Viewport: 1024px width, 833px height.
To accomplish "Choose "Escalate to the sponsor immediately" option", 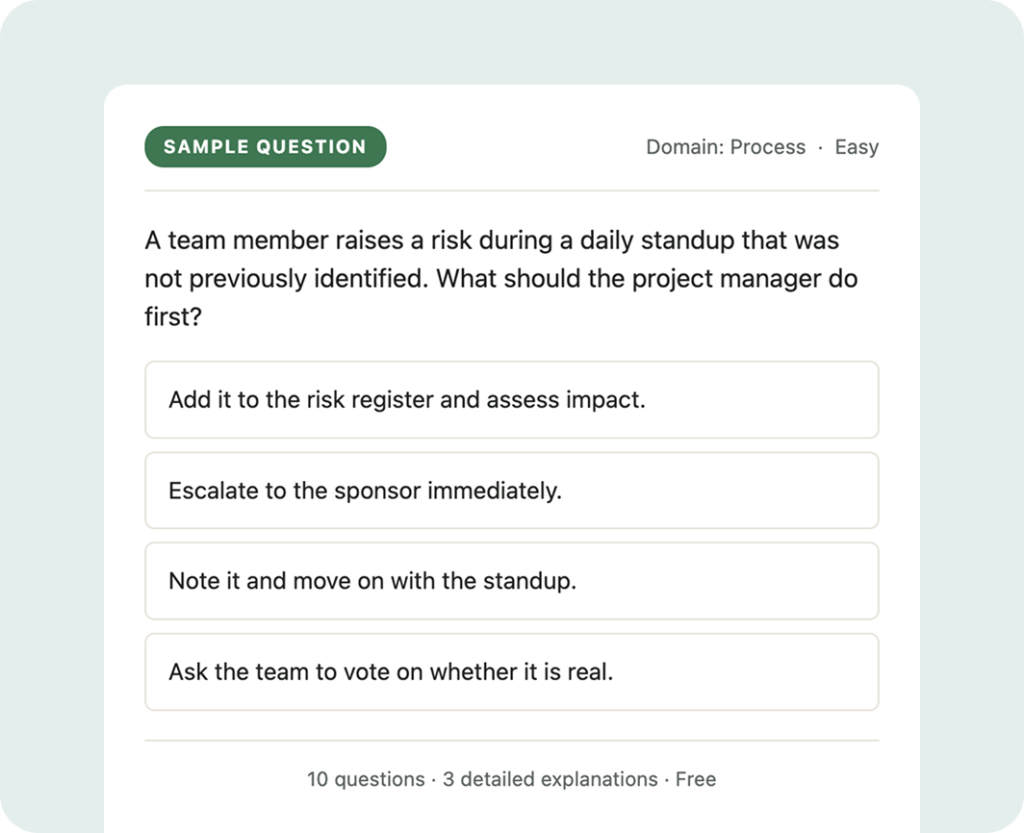I will pyautogui.click(x=511, y=490).
